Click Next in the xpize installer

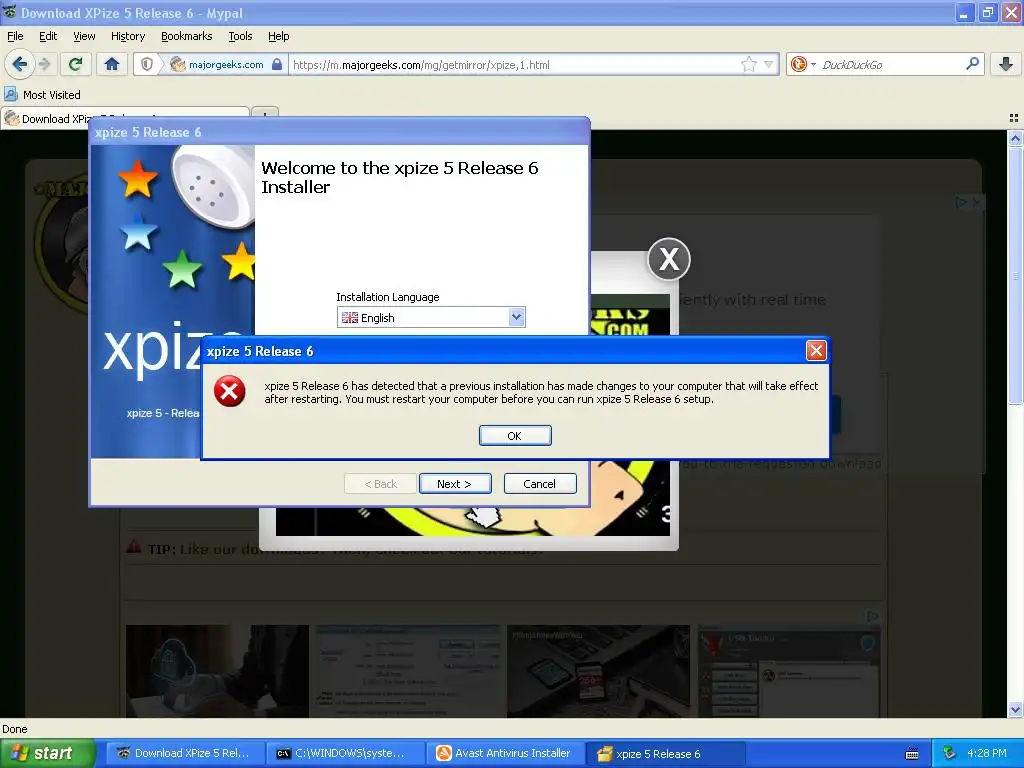(455, 484)
